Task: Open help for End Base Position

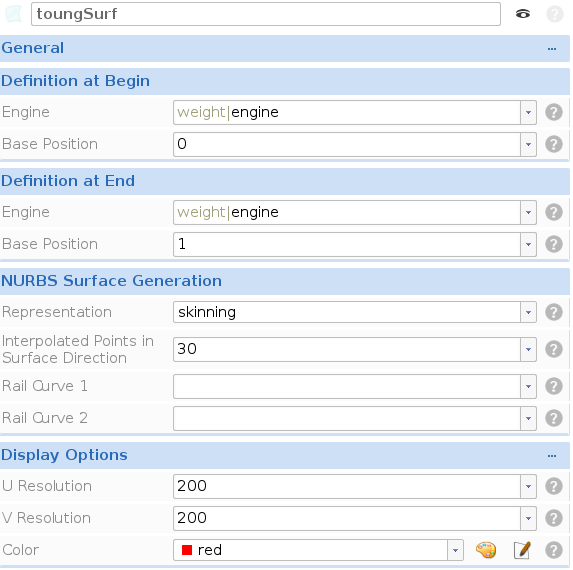Action: 554,244
